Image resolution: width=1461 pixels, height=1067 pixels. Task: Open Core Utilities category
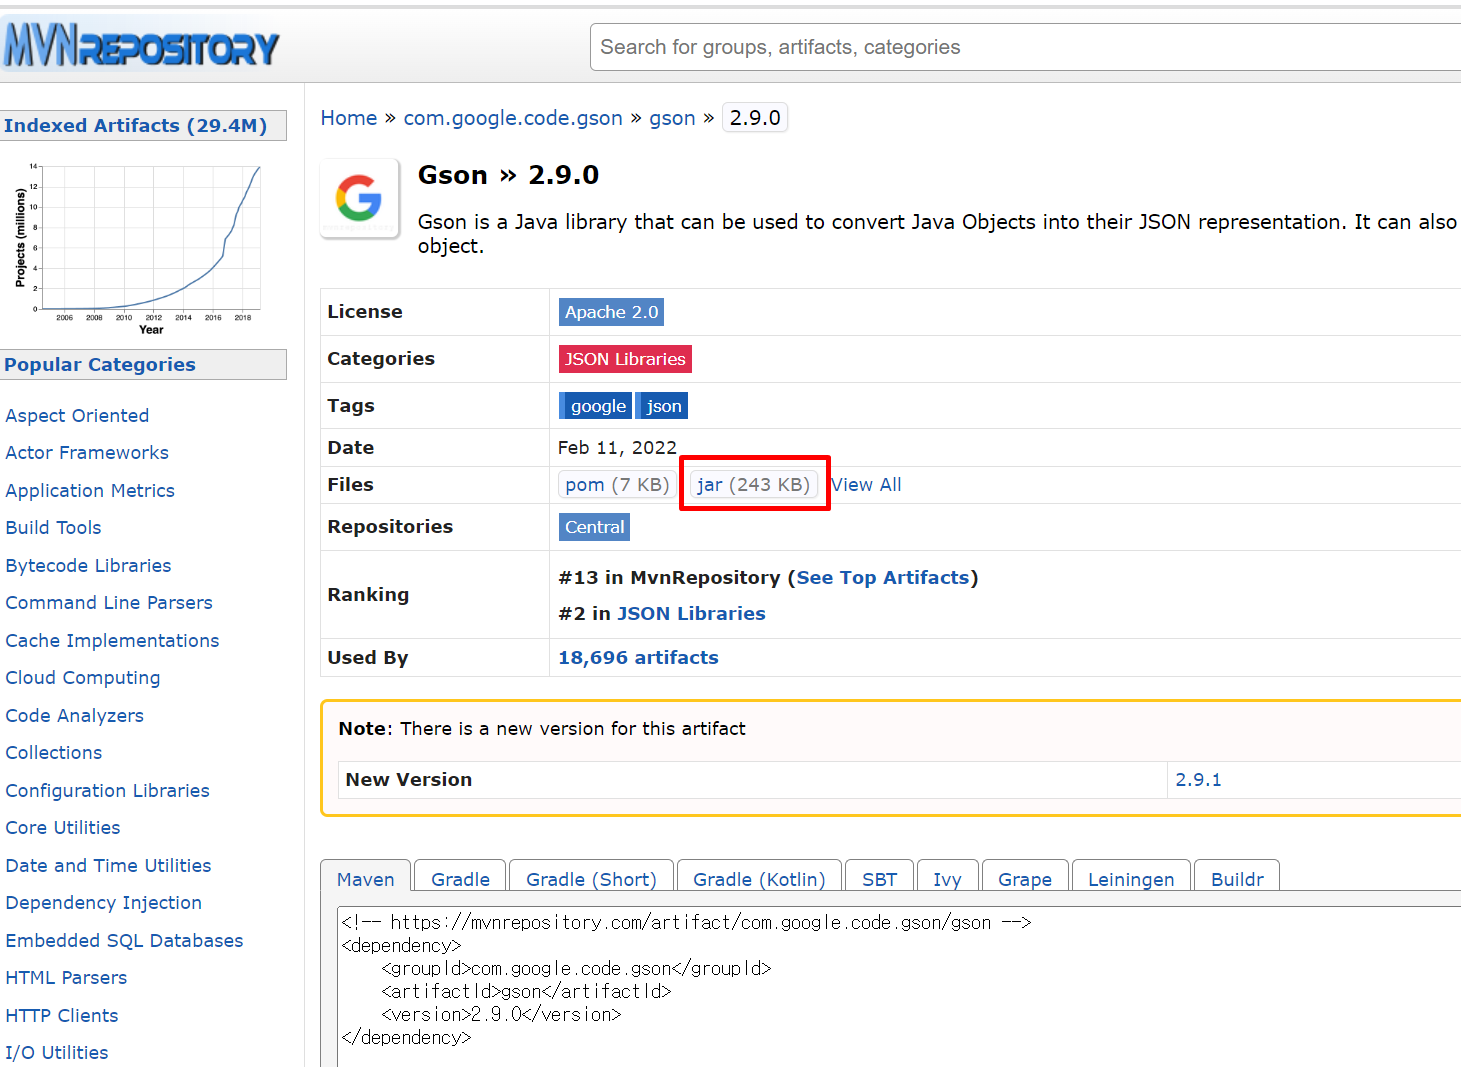[63, 828]
